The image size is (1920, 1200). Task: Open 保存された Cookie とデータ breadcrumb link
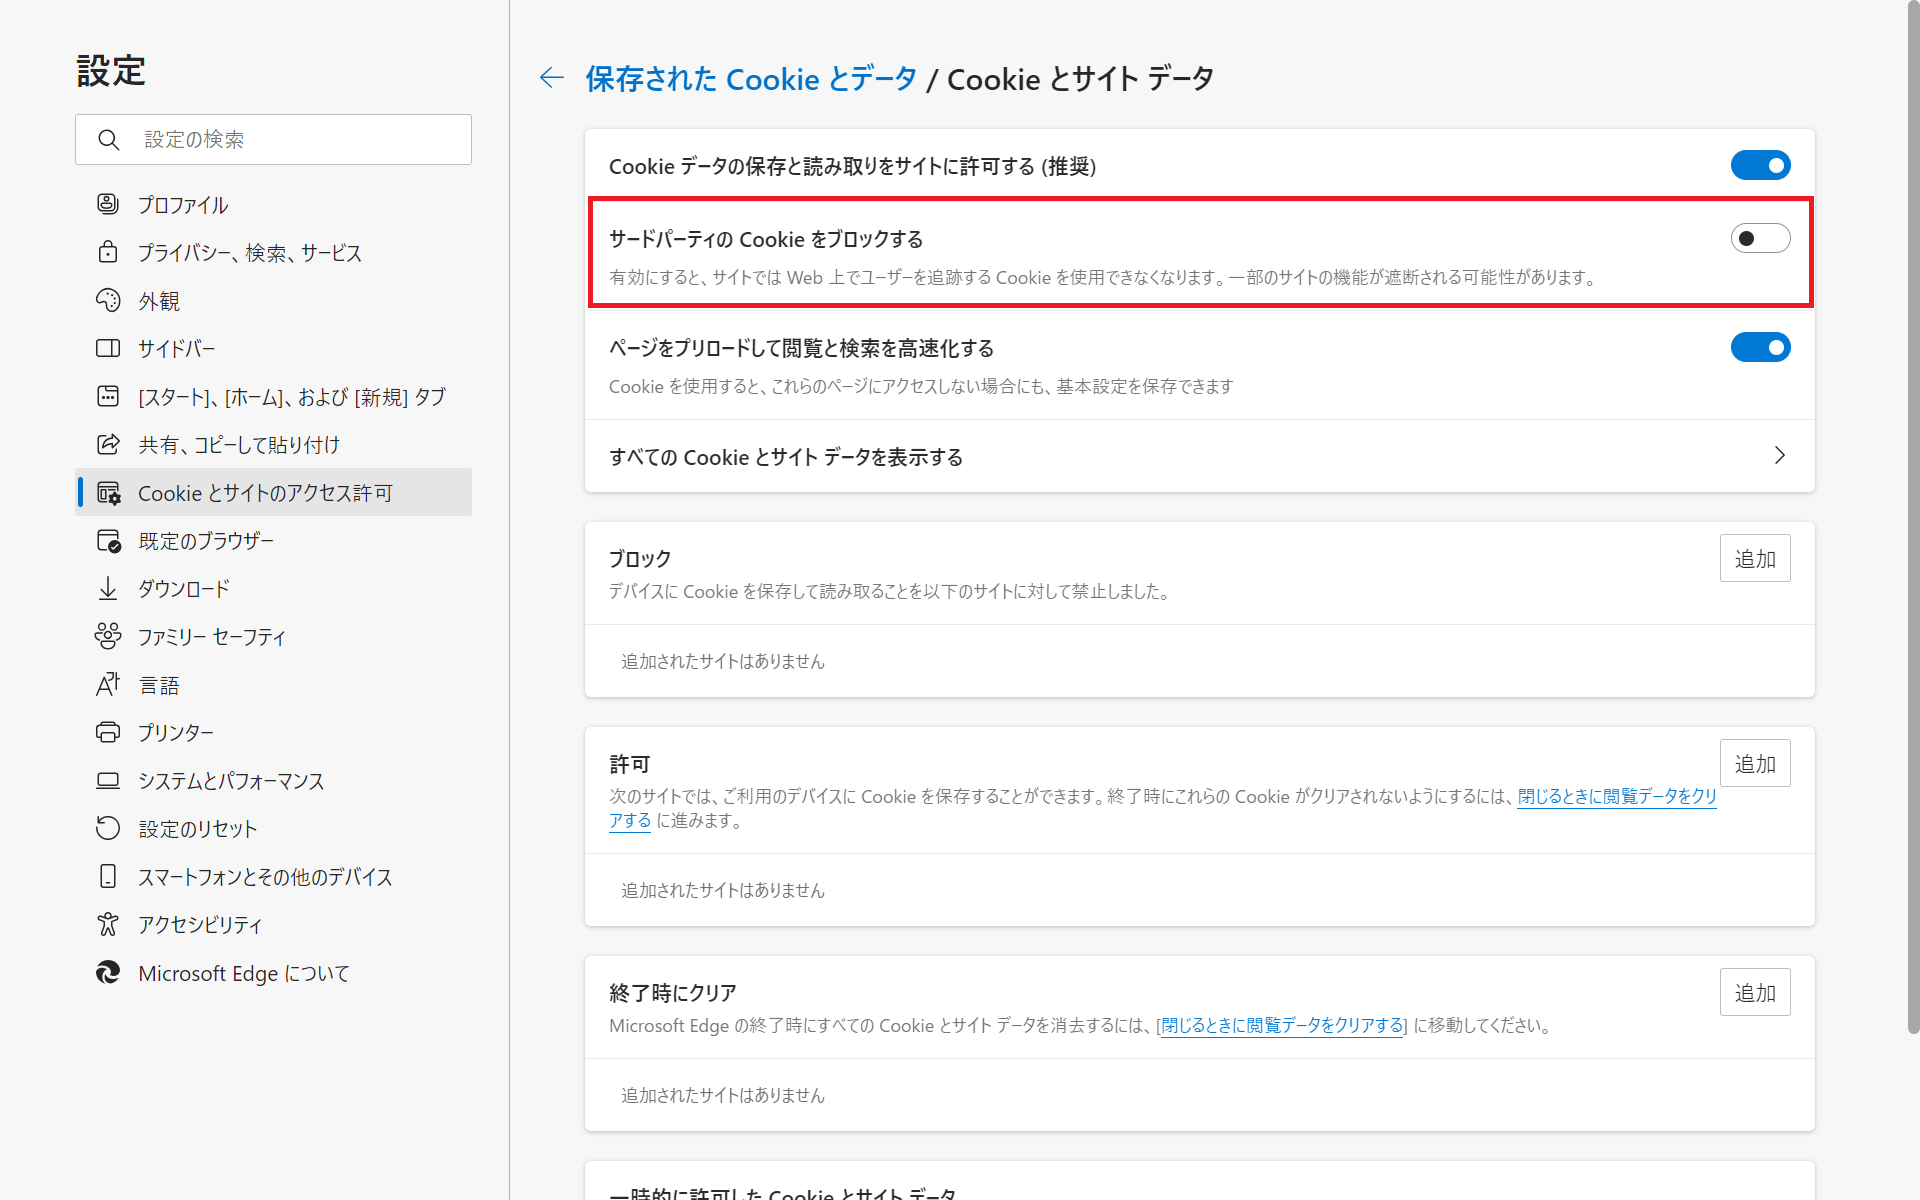(751, 78)
